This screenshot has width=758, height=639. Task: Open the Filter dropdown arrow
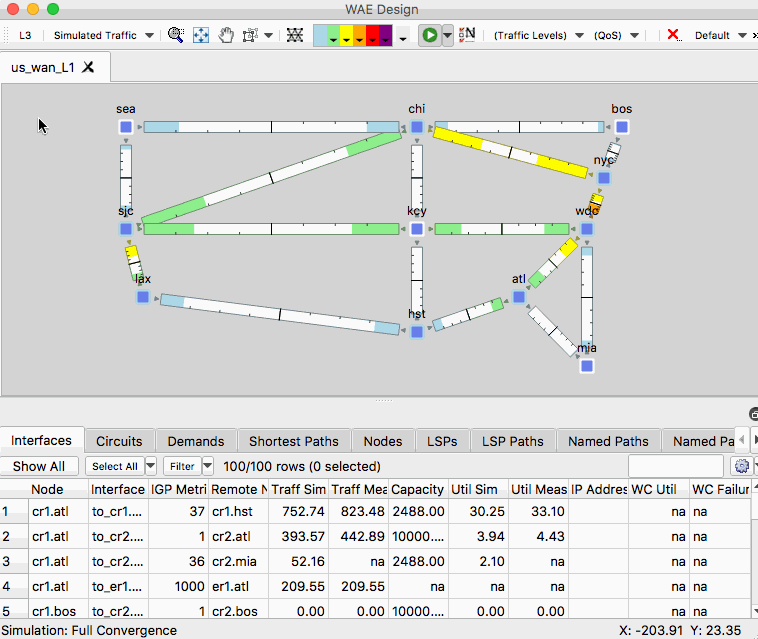pos(207,466)
